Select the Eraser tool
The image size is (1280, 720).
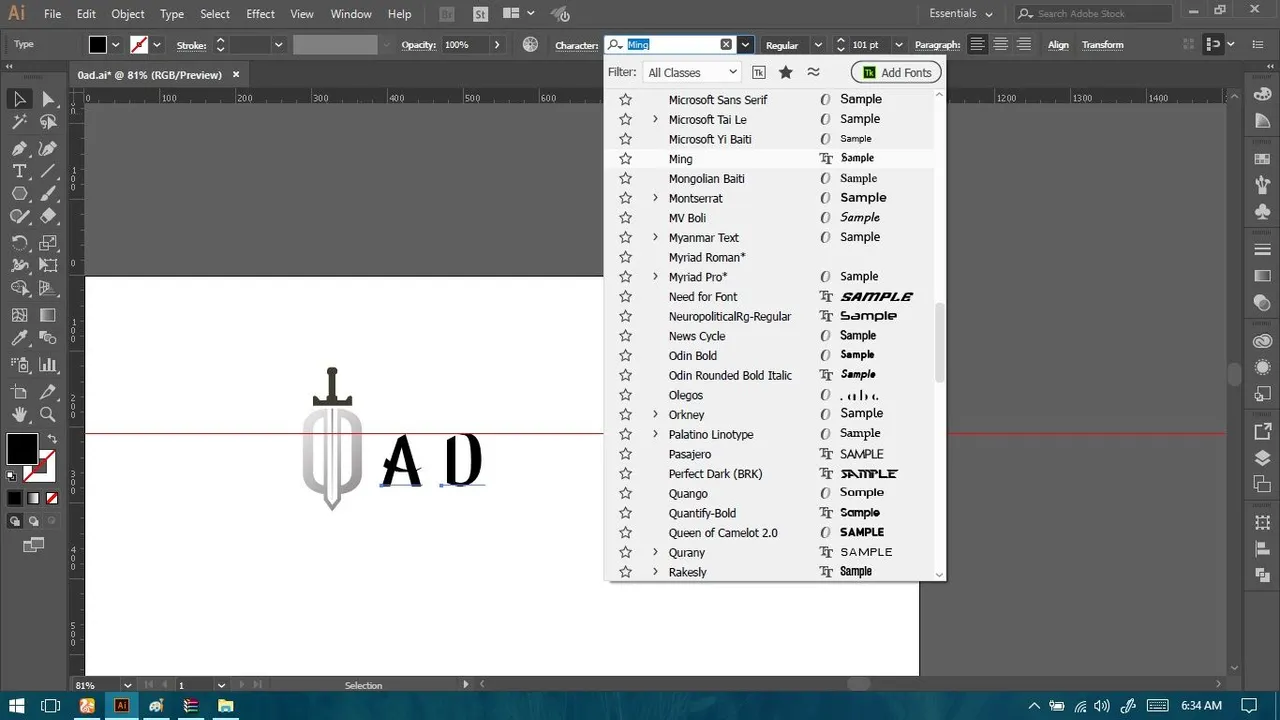coord(48,216)
